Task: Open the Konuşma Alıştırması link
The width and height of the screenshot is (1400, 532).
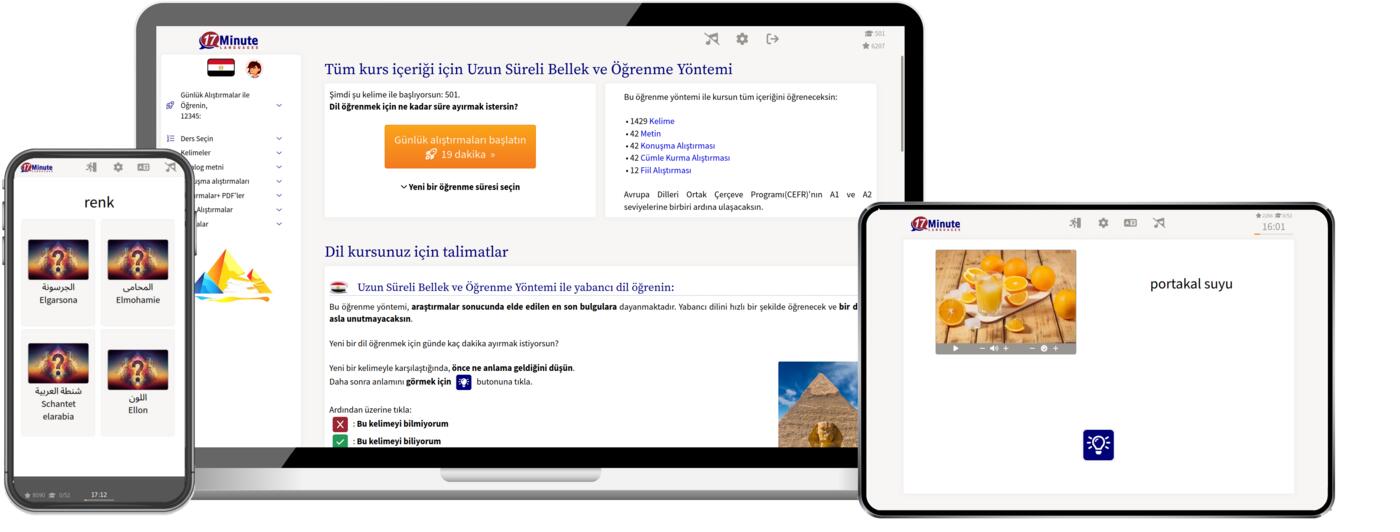Action: click(x=678, y=146)
